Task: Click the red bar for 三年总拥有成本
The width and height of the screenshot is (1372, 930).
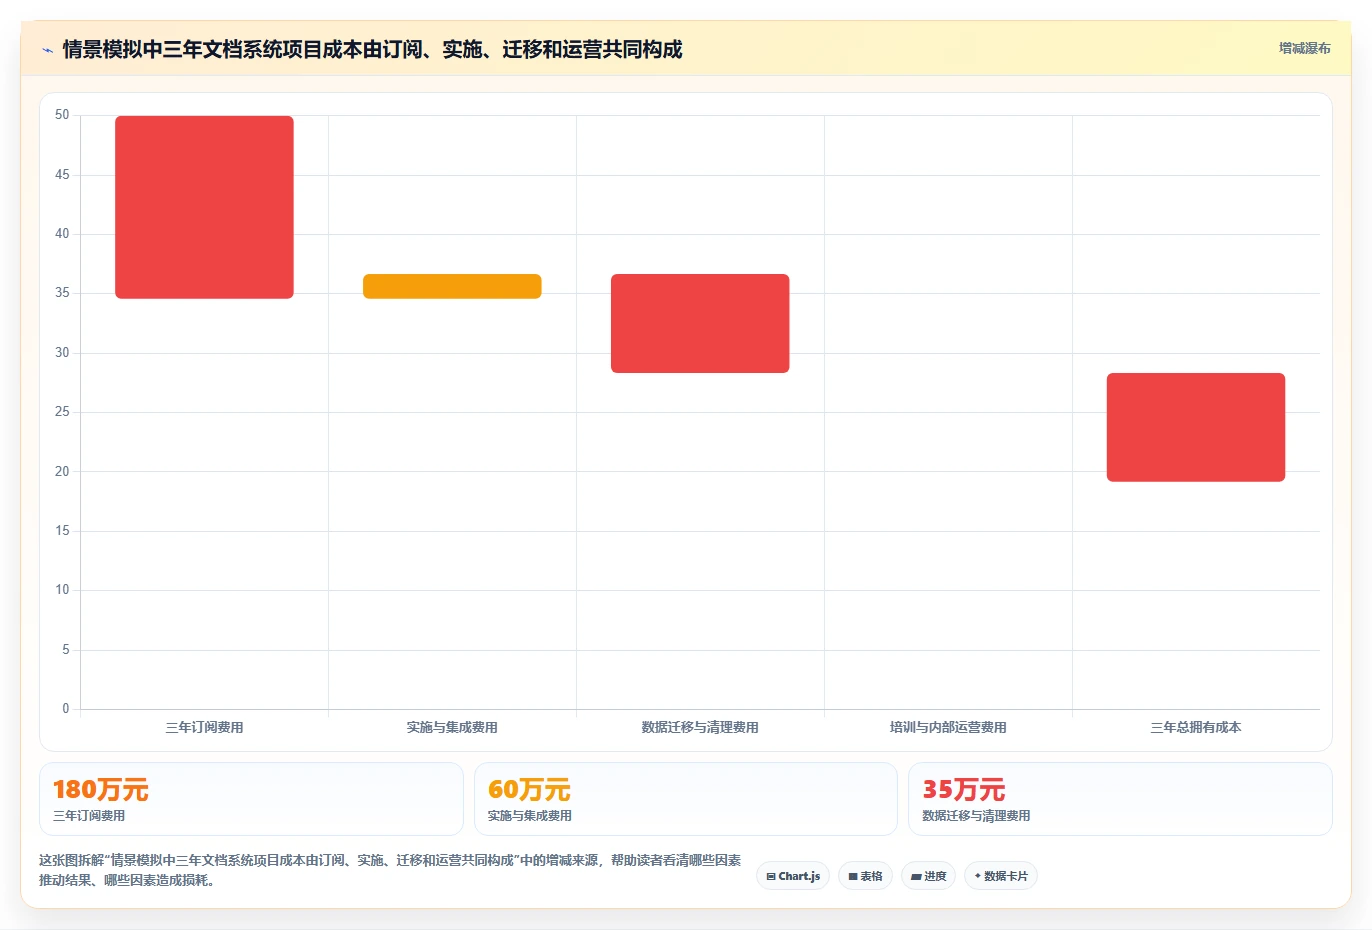Action: pyautogui.click(x=1196, y=427)
